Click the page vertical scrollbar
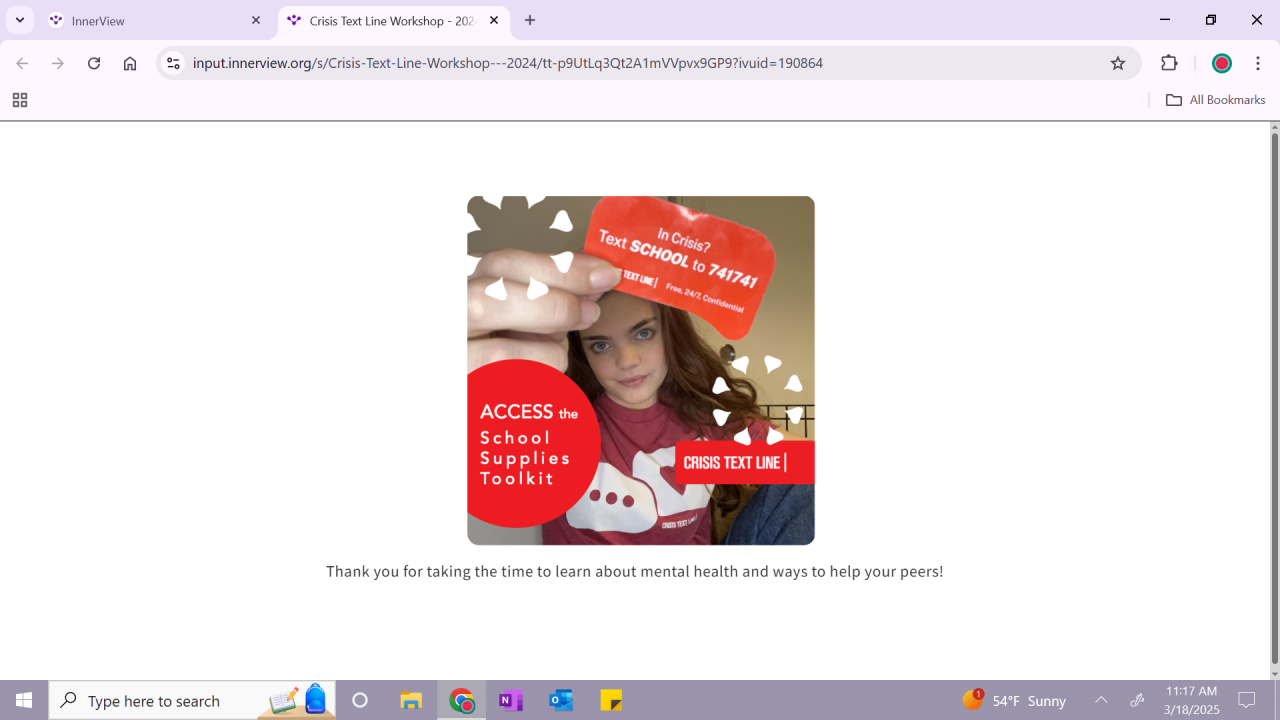The width and height of the screenshot is (1280, 720). (x=1274, y=400)
